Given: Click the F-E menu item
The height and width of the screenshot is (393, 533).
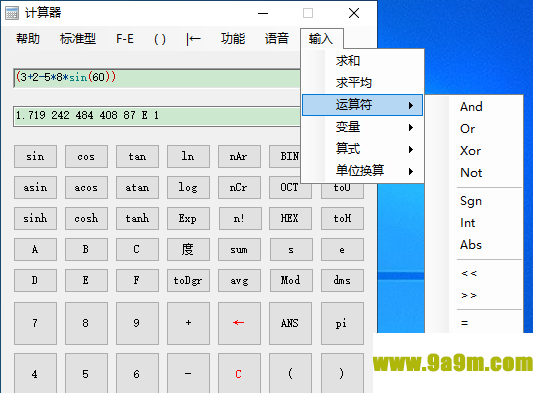Looking at the screenshot, I should click(125, 39).
